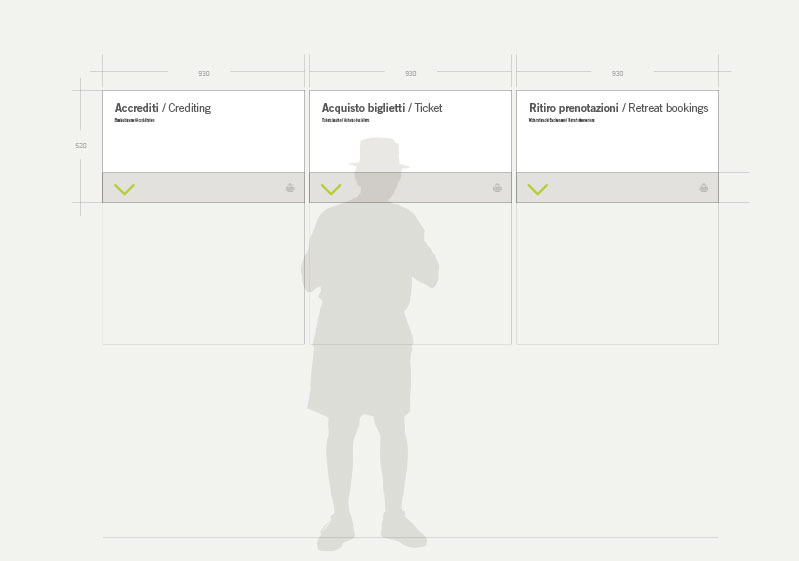Select the Ritiro prenotazioni / Retreat bookings heading
This screenshot has width=799, height=561.
(619, 108)
